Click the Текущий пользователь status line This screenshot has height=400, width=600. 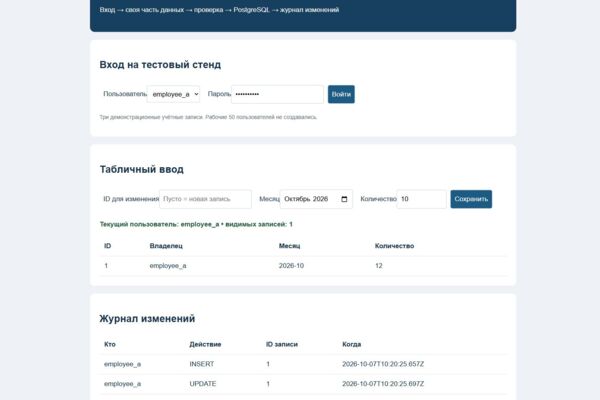[x=196, y=224]
